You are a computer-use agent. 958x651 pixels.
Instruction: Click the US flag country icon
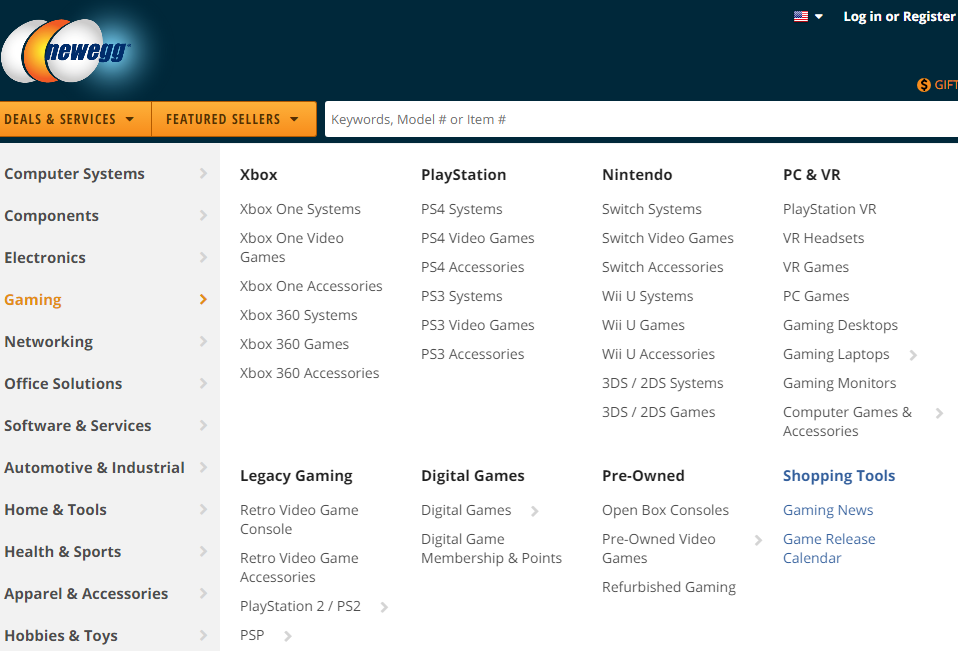[800, 16]
